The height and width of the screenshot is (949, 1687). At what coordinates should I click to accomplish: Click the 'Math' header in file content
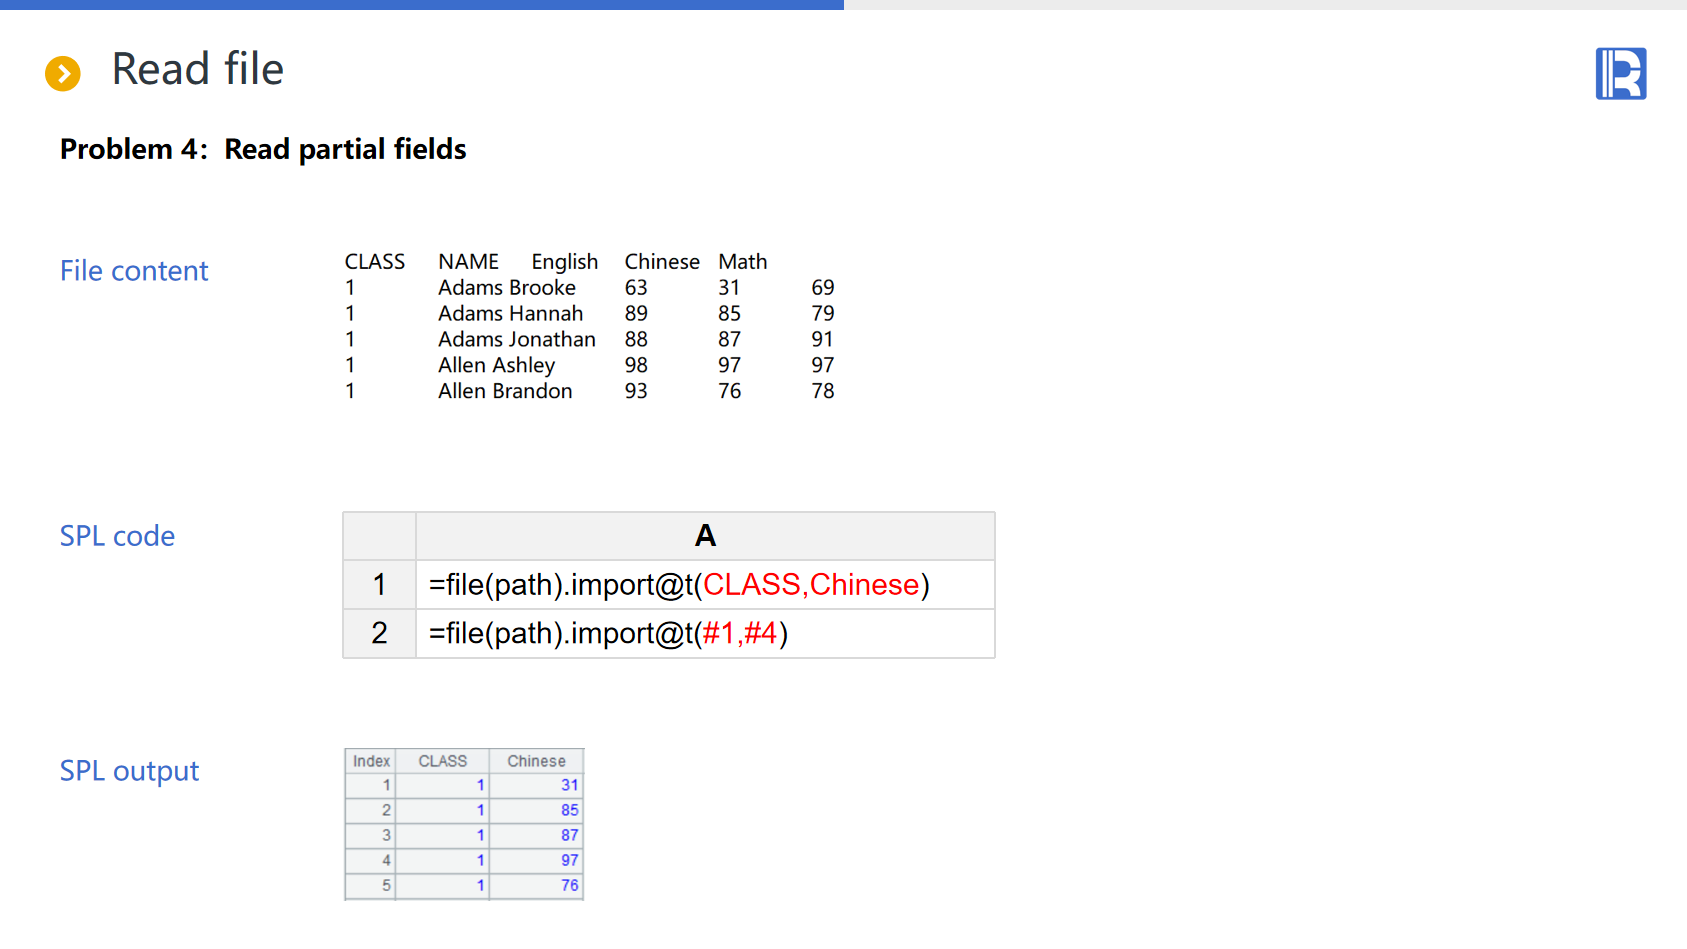(742, 262)
